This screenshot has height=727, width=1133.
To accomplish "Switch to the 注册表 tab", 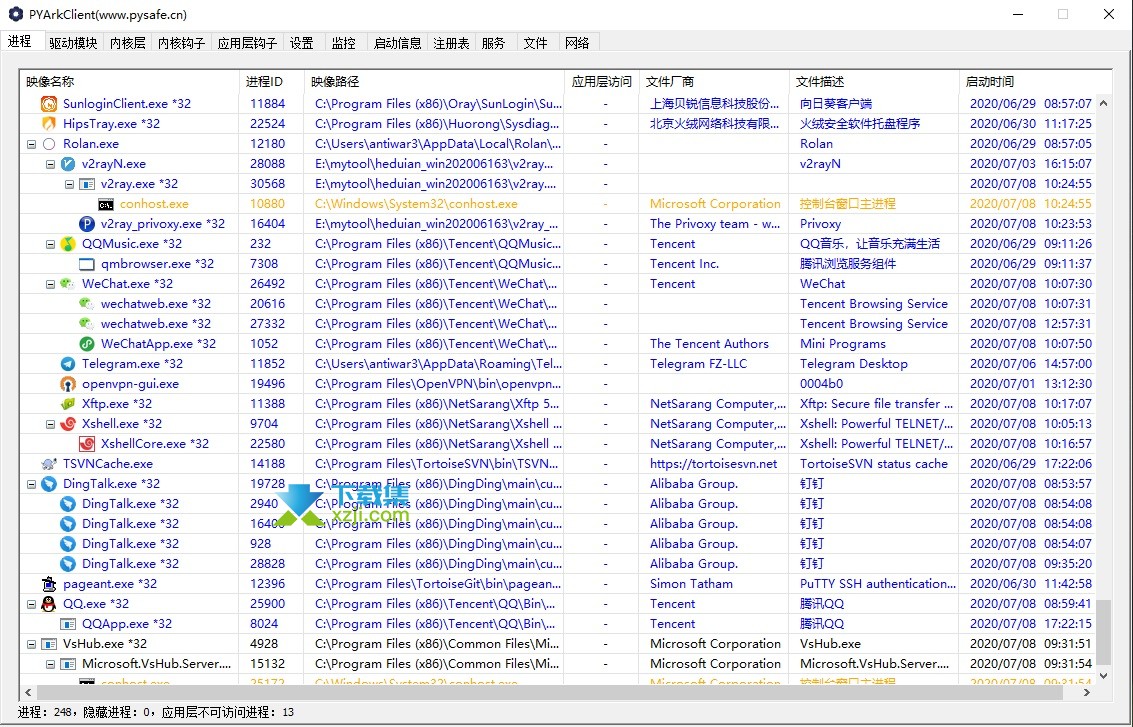I will pyautogui.click(x=452, y=43).
